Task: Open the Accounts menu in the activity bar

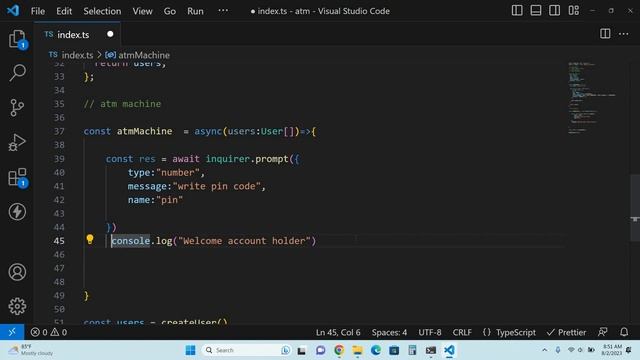Action: click(17, 272)
